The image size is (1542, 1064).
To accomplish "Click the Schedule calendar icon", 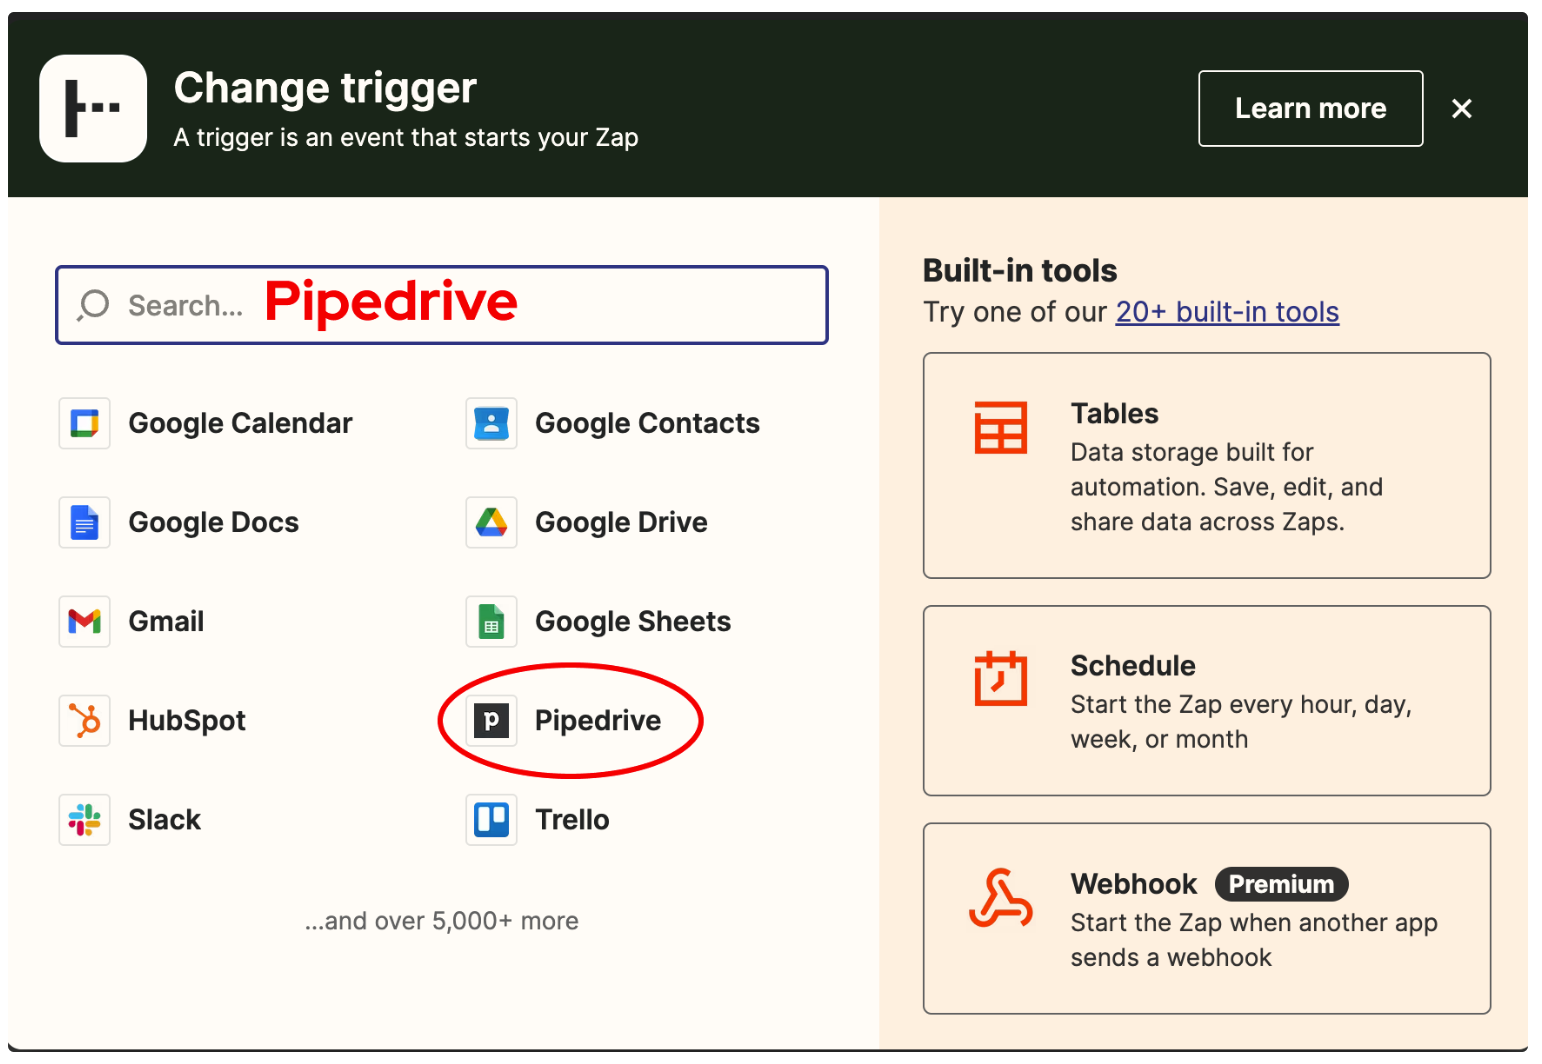I will (1000, 678).
